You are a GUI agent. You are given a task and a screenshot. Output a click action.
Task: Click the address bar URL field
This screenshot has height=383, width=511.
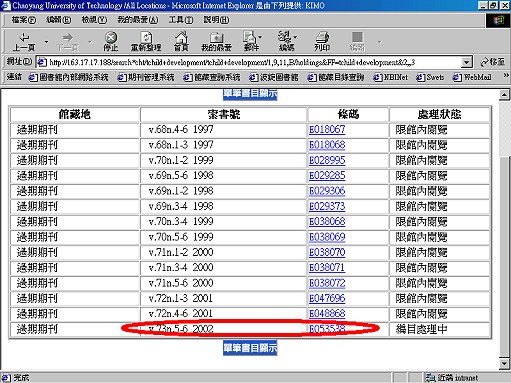[253, 62]
